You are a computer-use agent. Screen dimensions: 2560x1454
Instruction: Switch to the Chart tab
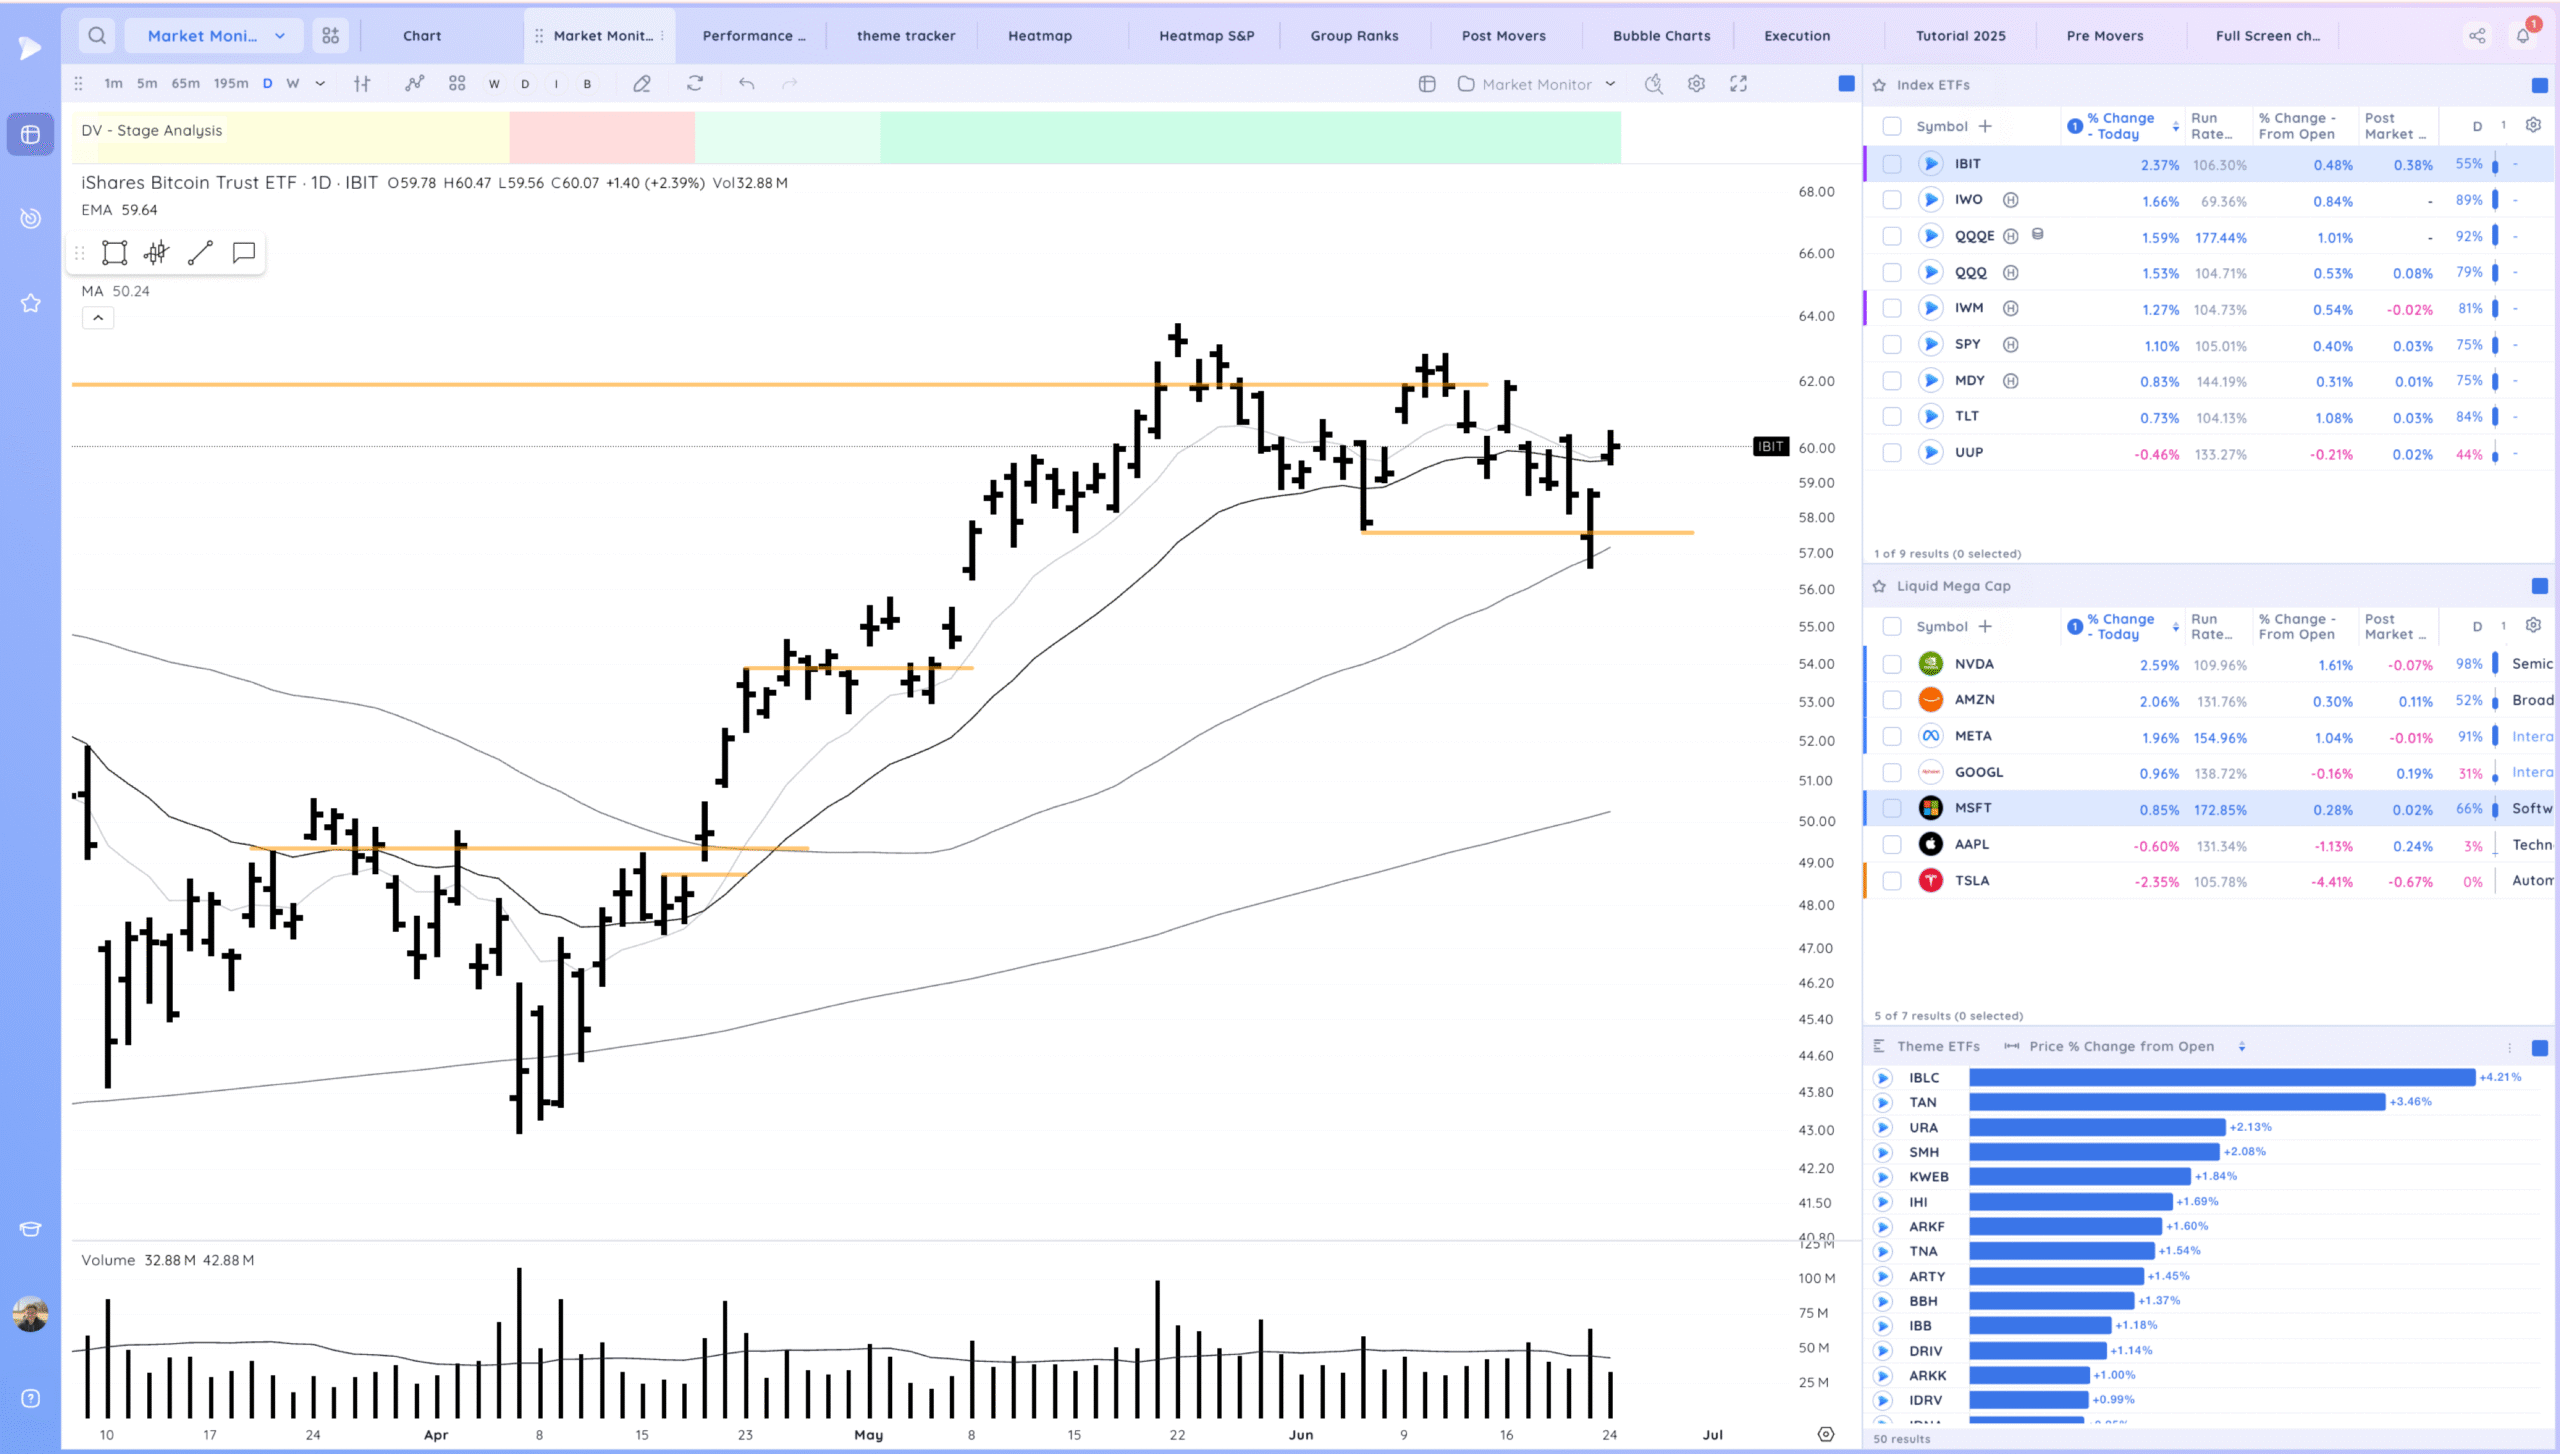coord(422,36)
